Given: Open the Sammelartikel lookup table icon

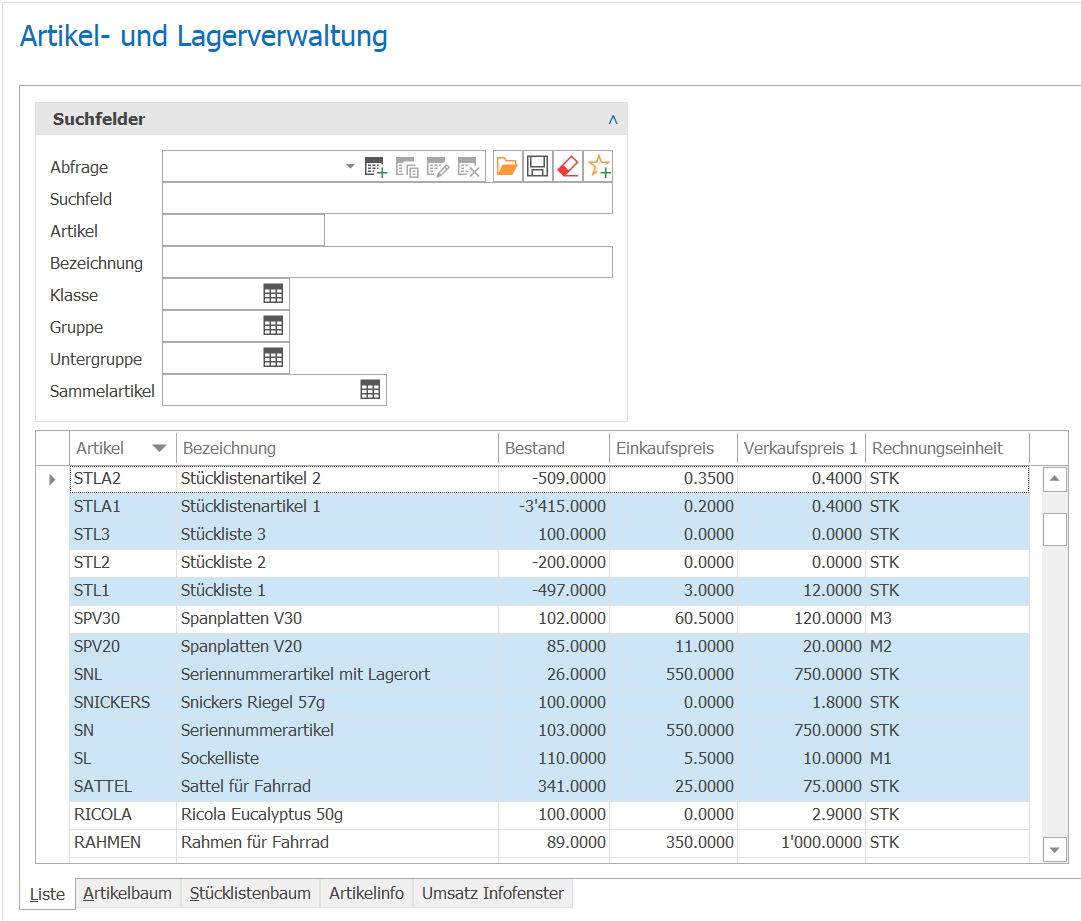Looking at the screenshot, I should click(x=370, y=390).
